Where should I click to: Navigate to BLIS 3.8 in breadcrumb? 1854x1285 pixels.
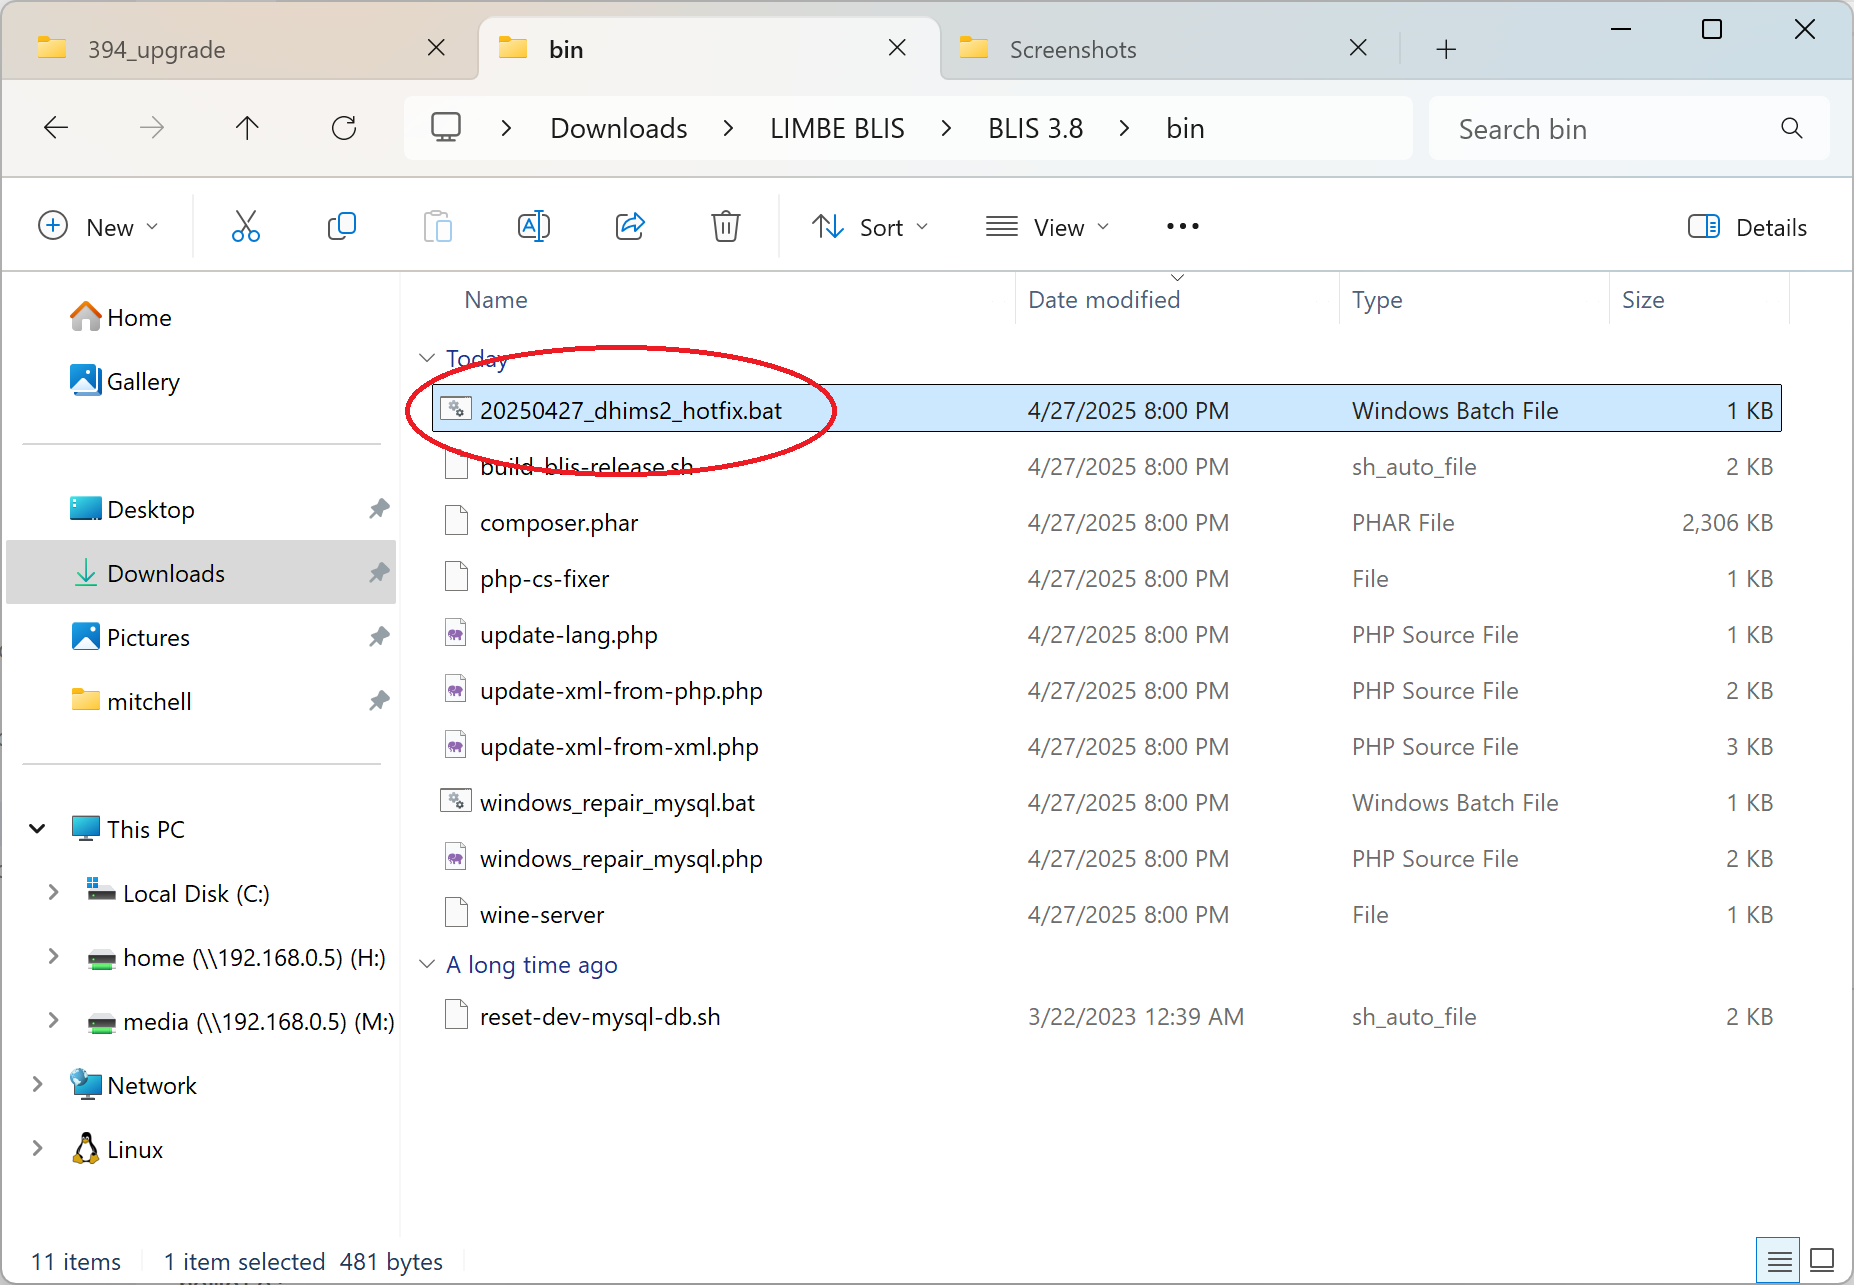[x=1035, y=128]
